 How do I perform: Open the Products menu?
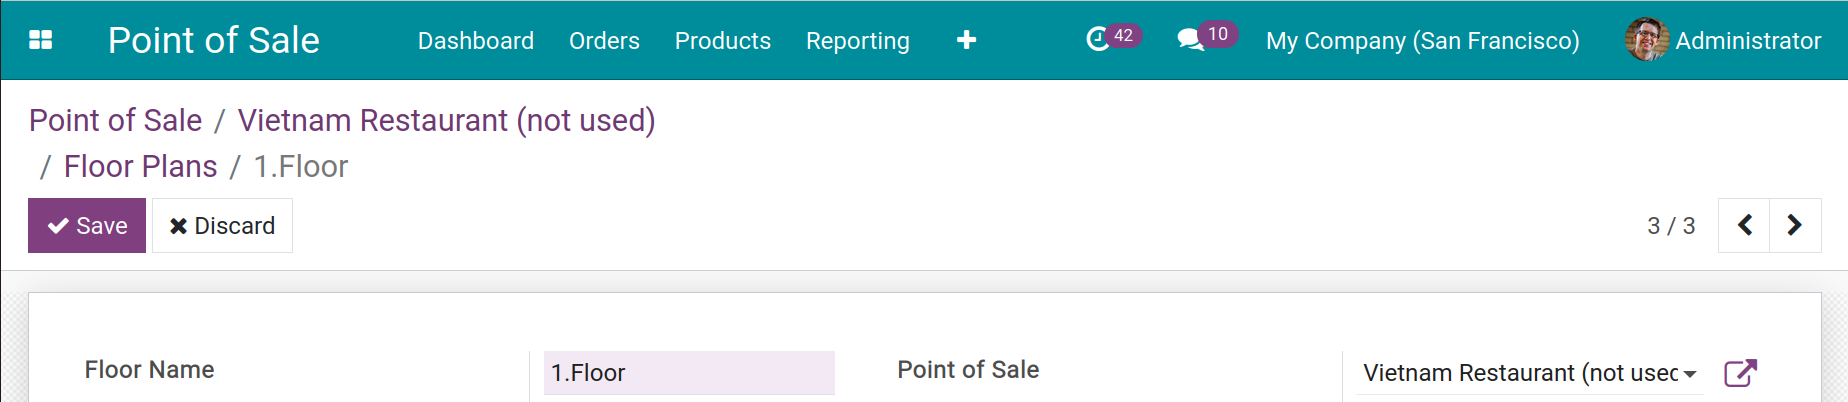click(723, 41)
